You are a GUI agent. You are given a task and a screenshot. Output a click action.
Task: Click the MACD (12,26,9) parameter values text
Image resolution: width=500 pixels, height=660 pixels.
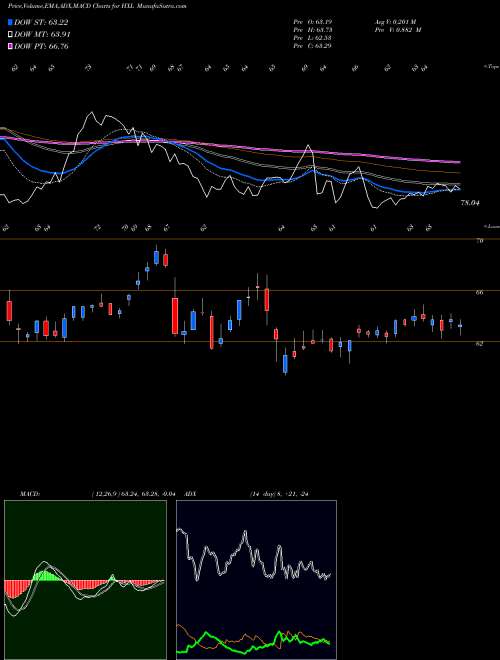[133, 494]
